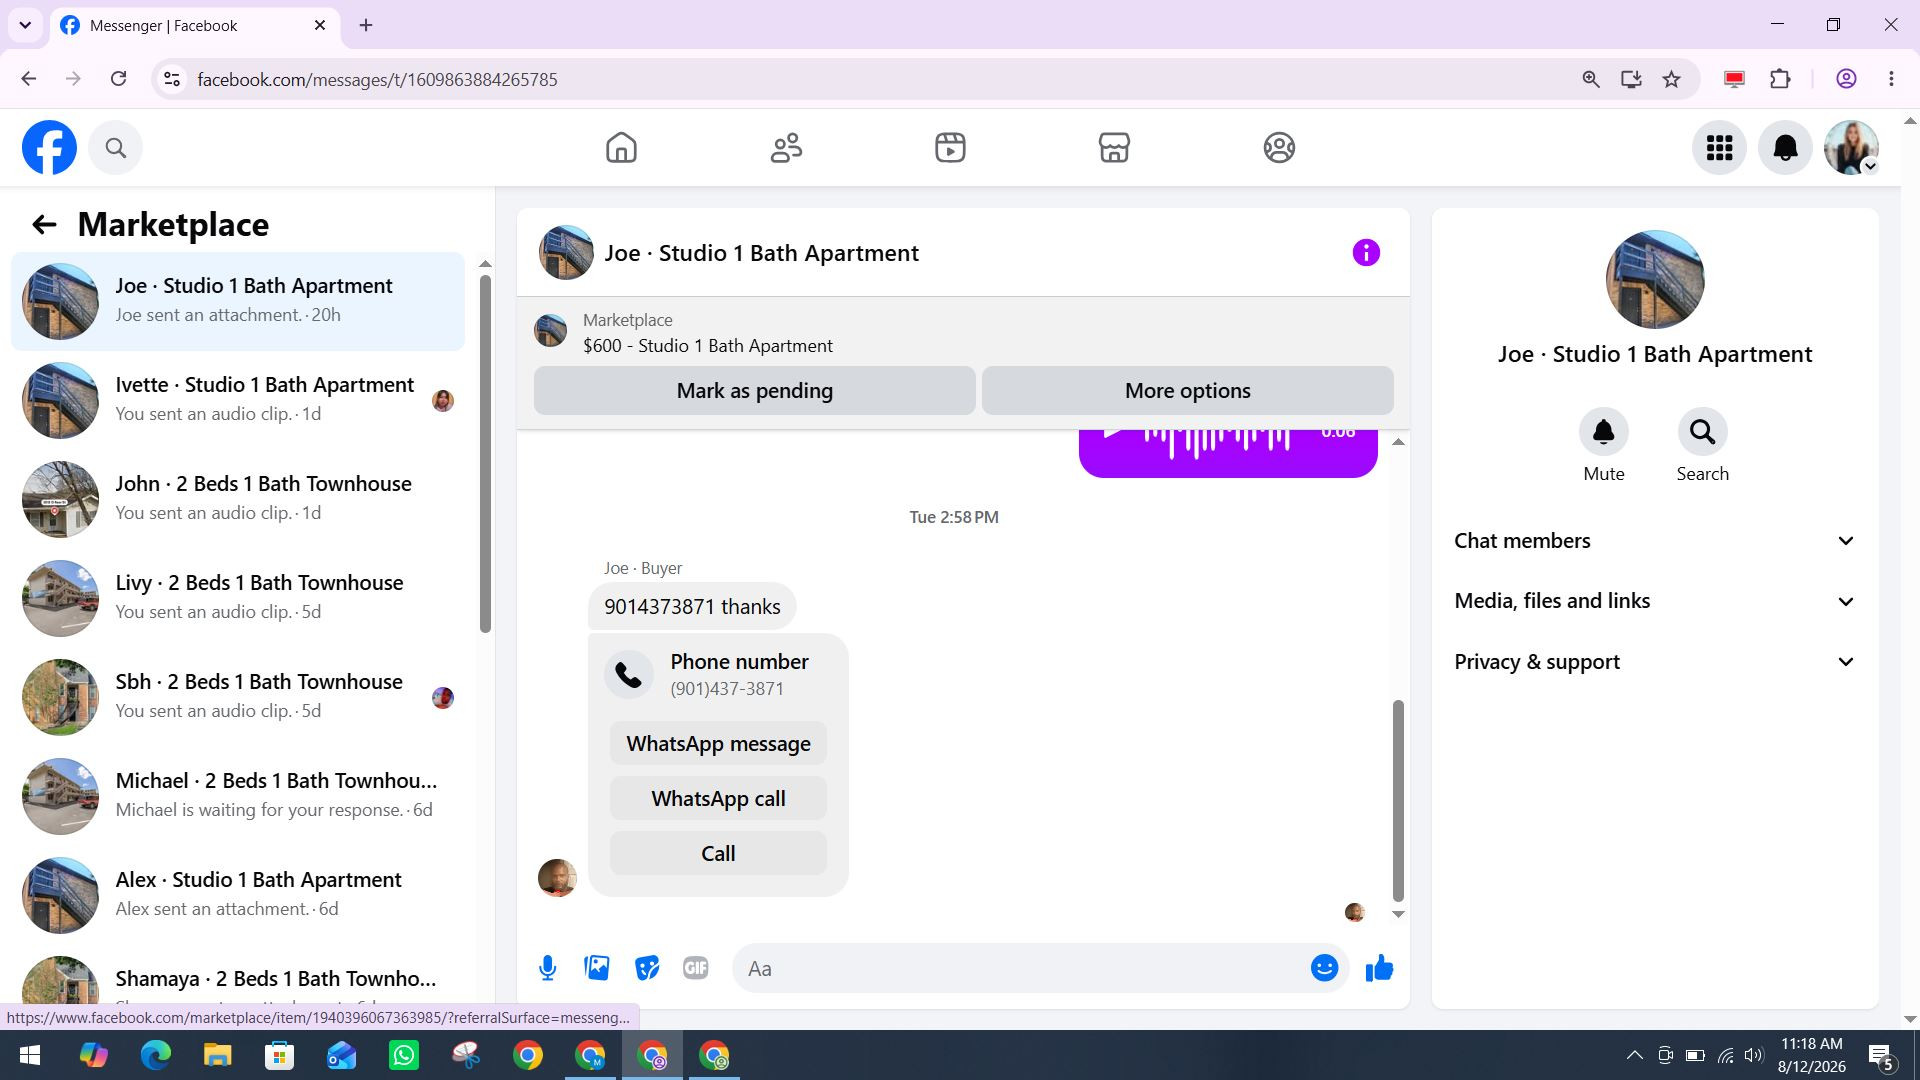The width and height of the screenshot is (1920, 1080).
Task: Open Sbh's 2 Beds 1 Bath Townhouse chat
Action: 238,697
